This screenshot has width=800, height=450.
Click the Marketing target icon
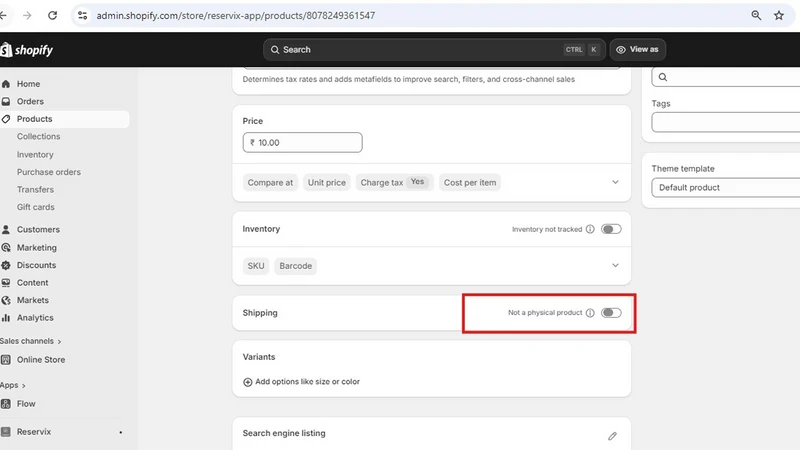click(x=6, y=247)
